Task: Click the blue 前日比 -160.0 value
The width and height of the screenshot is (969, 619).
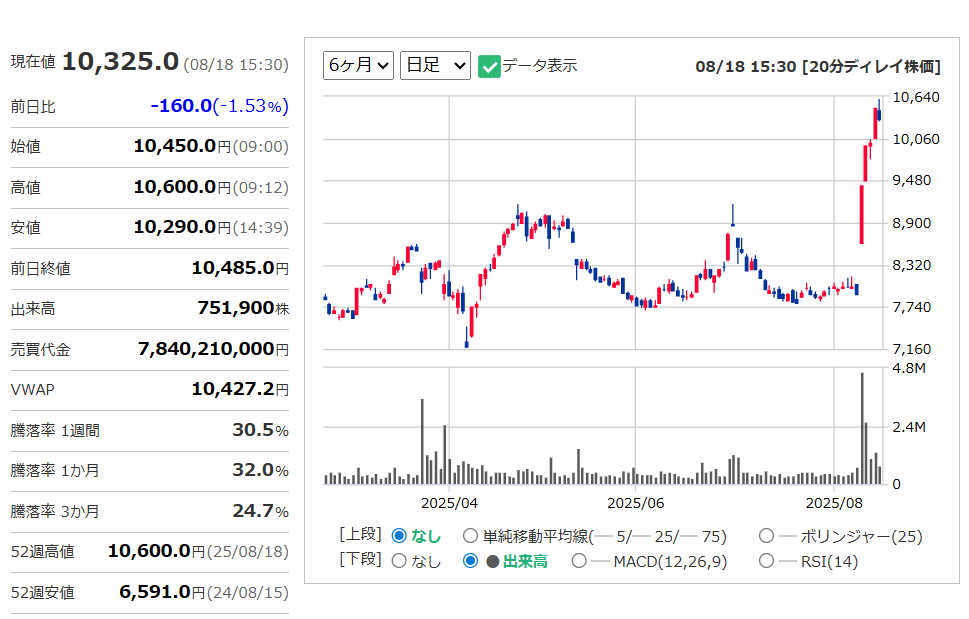Action: [x=181, y=106]
